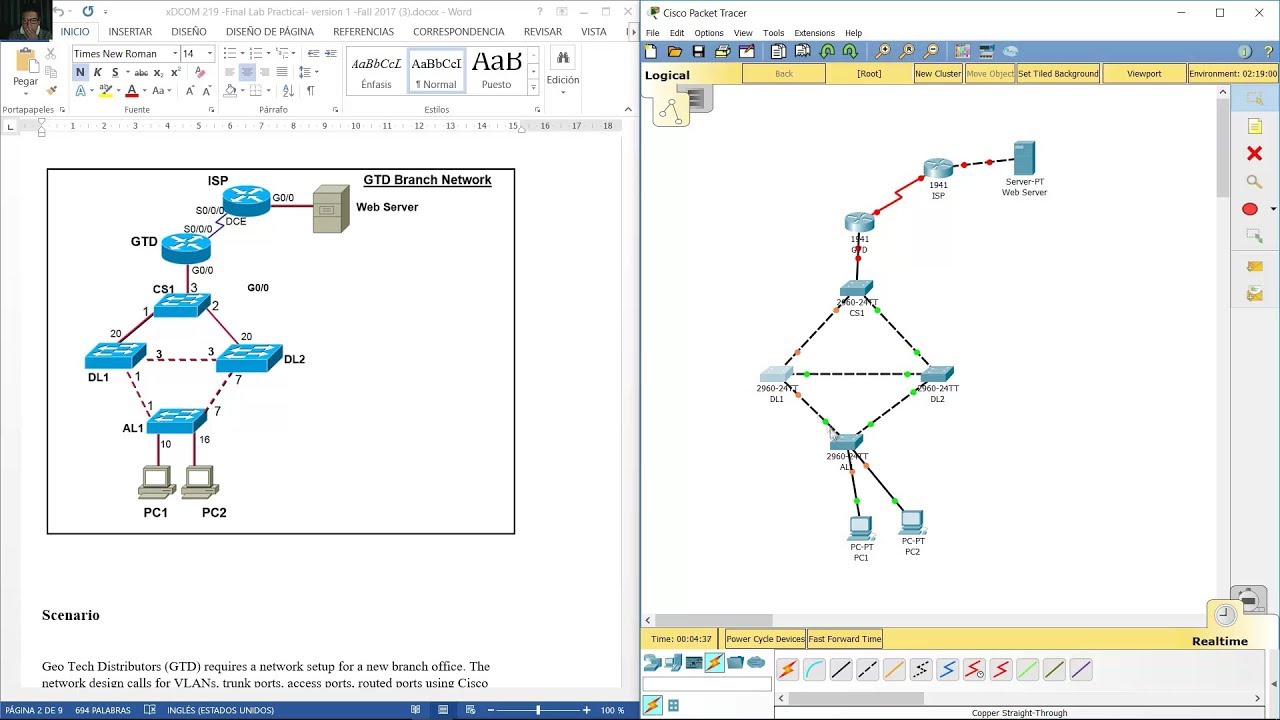Toggle superscript formatting
Image resolution: width=1280 pixels, height=720 pixels.
coord(176,72)
